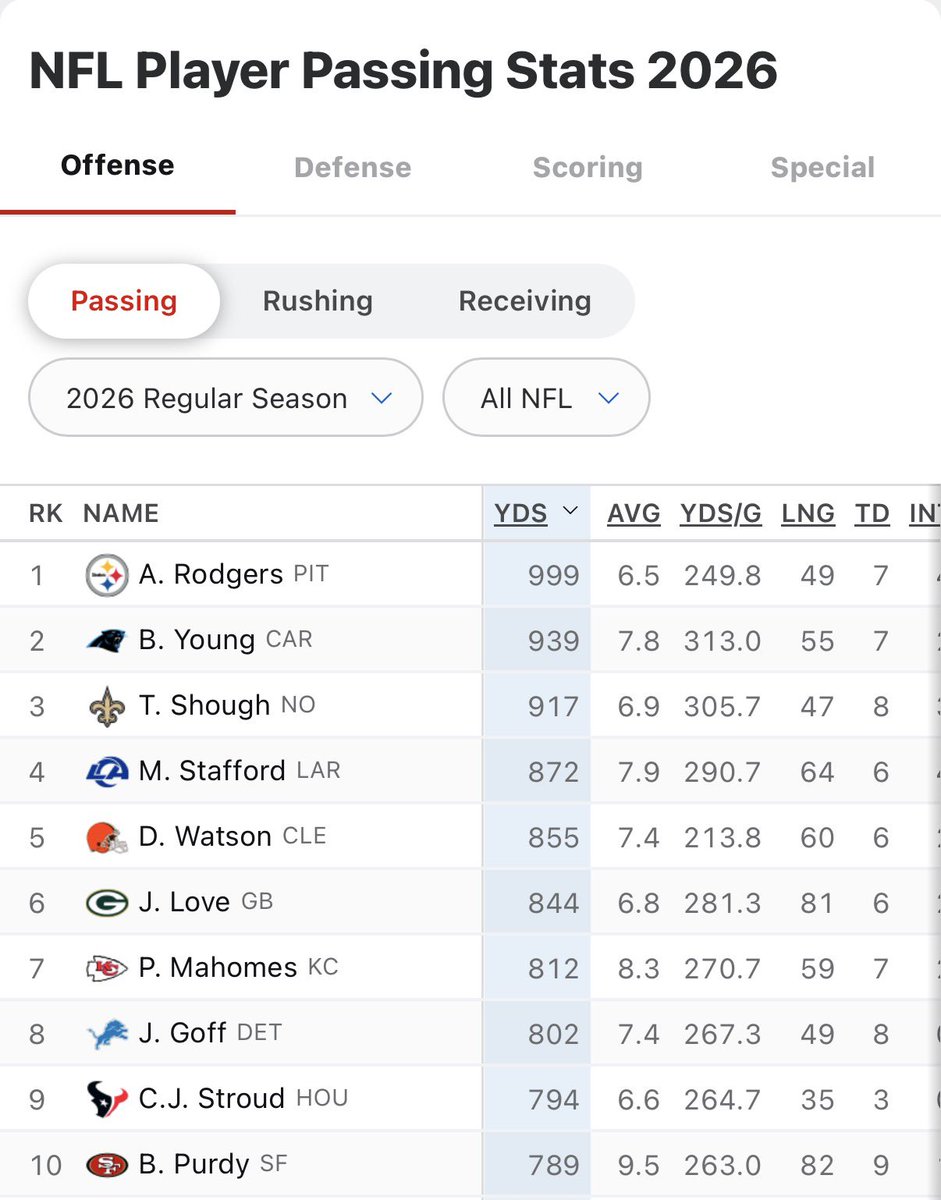
Task: Open the Special tab
Action: click(823, 167)
